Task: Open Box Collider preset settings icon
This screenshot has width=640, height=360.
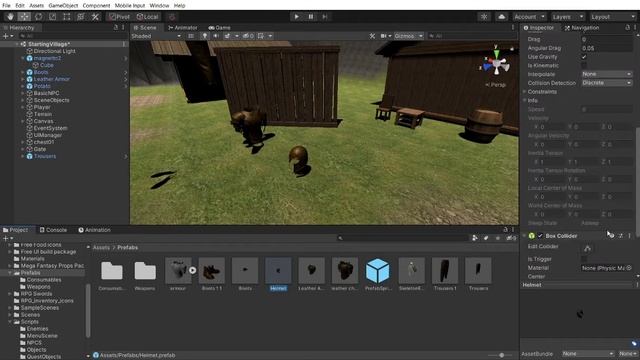Action: (621, 236)
